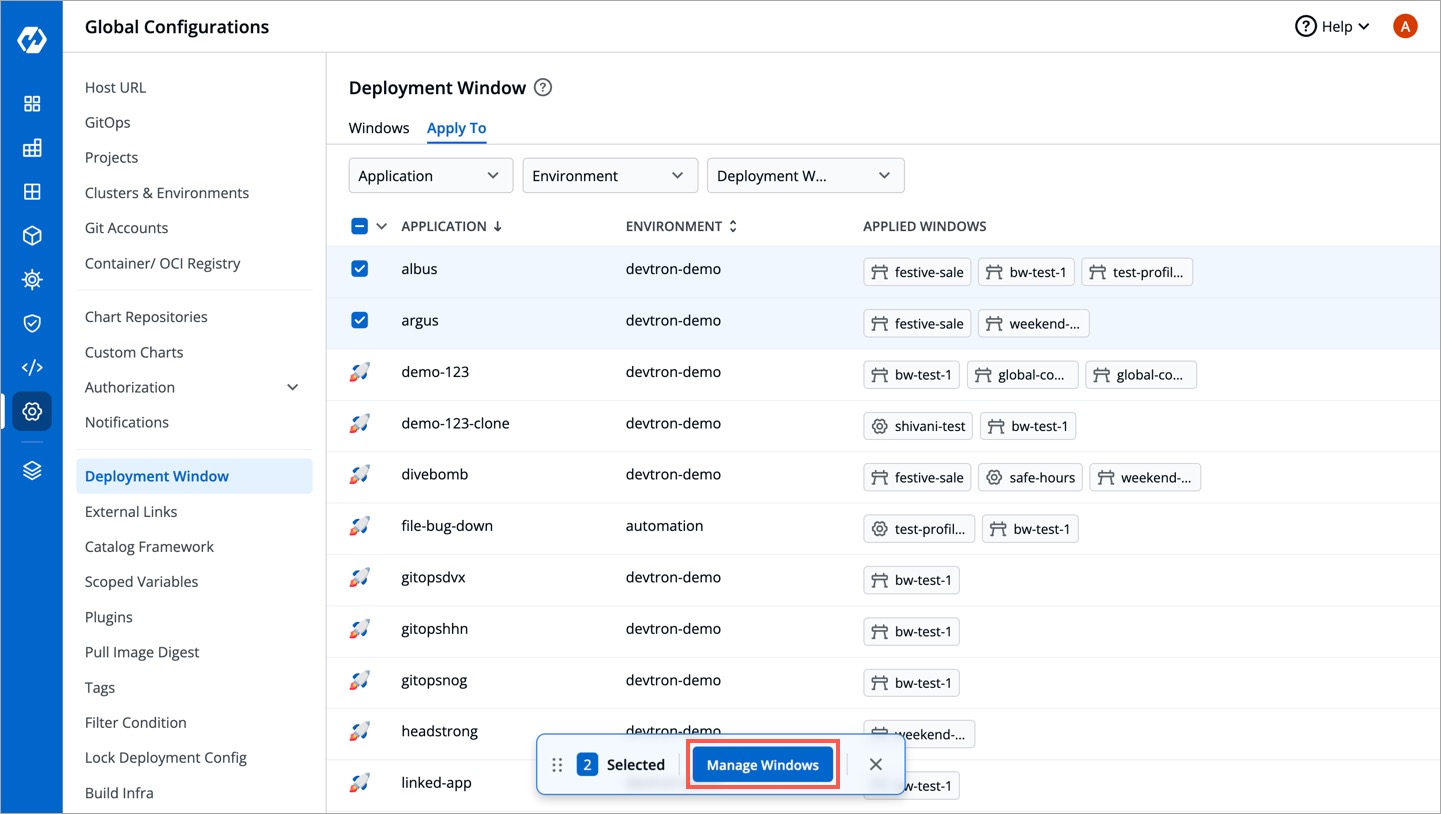Open the Help menu

click(x=1331, y=26)
